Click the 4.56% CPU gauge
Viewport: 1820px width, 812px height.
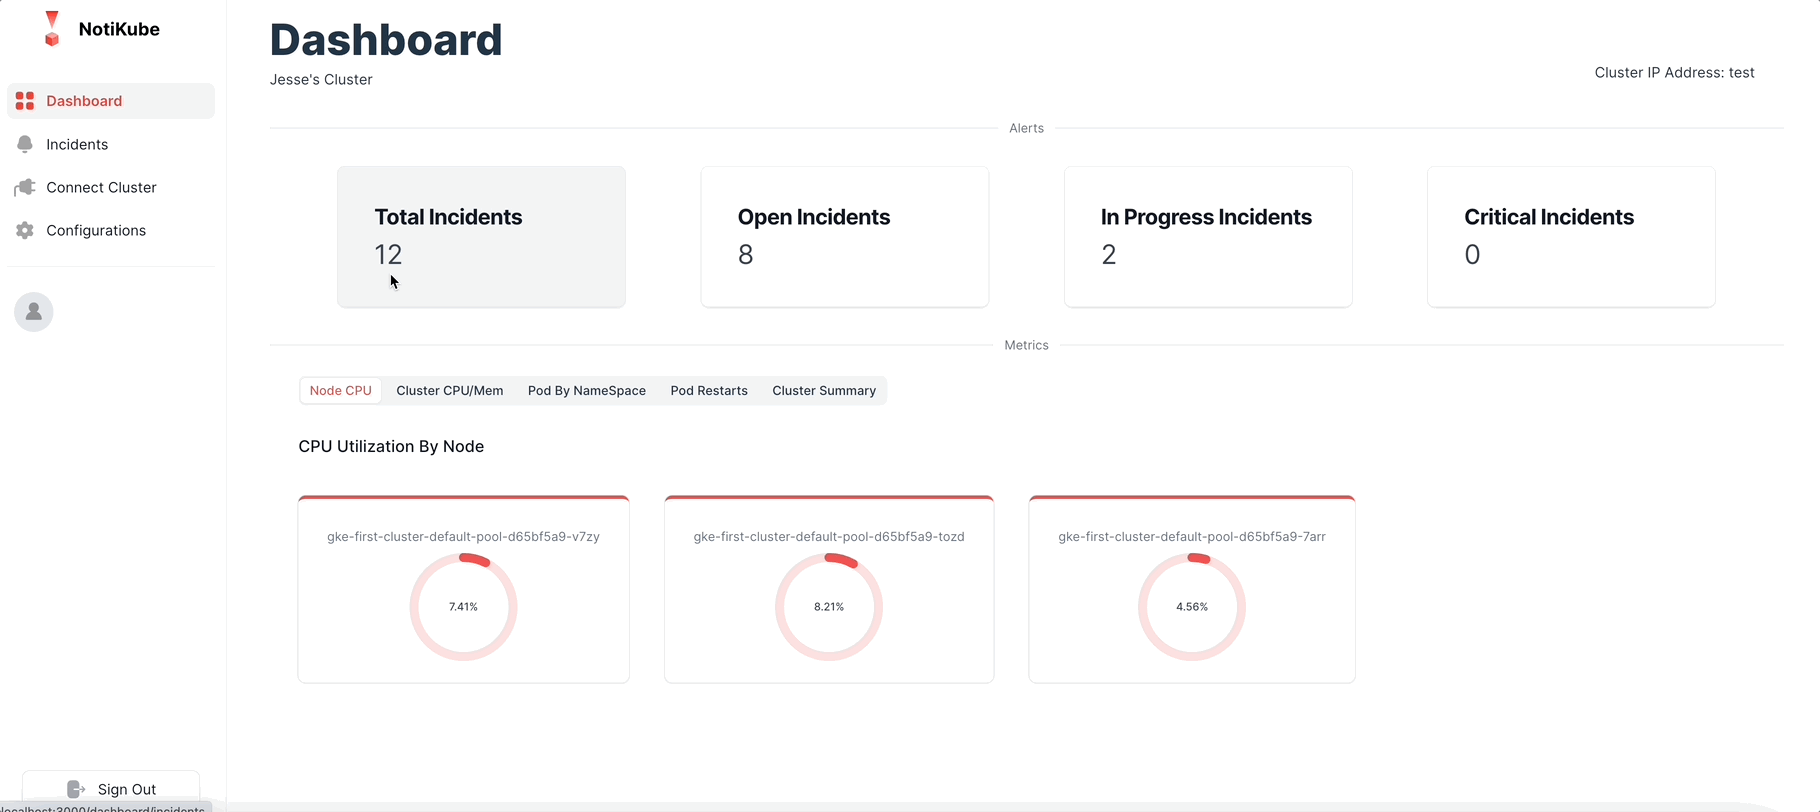1192,607
